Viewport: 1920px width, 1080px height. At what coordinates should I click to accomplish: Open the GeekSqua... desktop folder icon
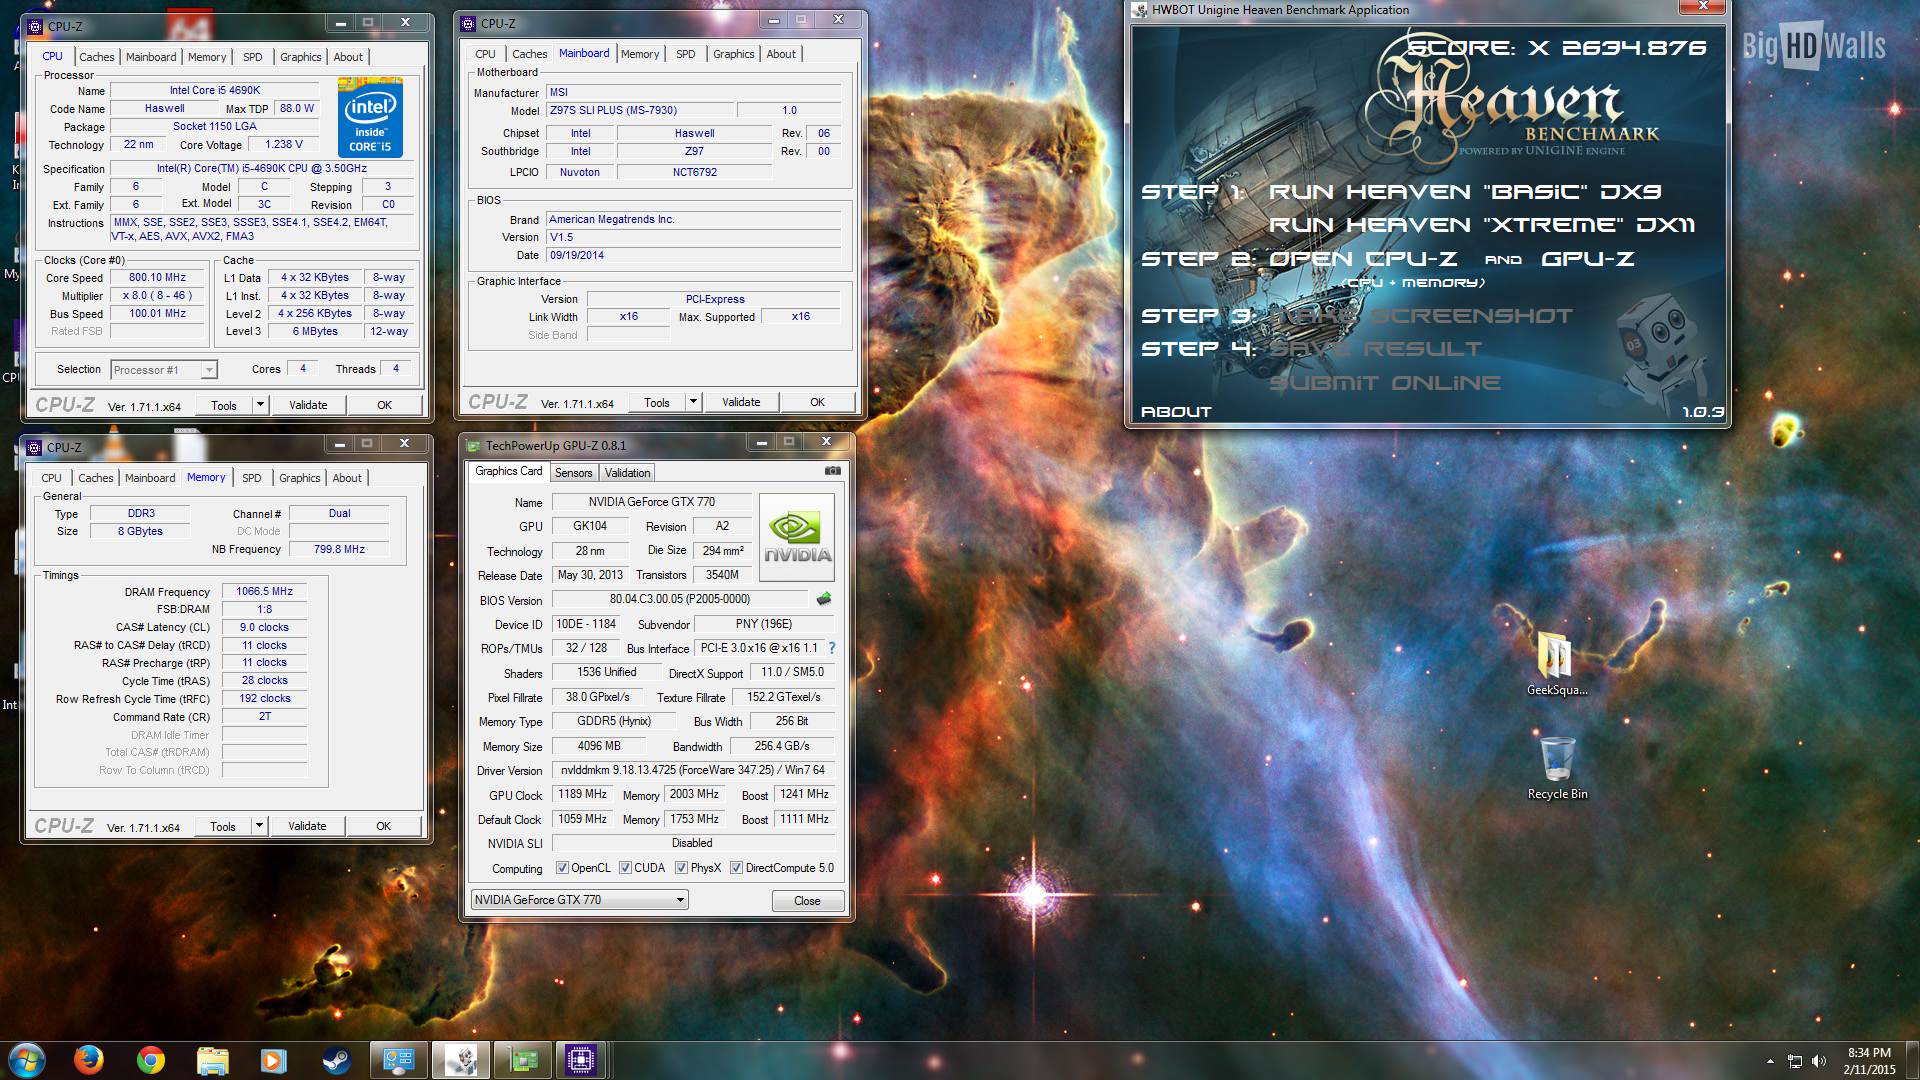pyautogui.click(x=1556, y=664)
